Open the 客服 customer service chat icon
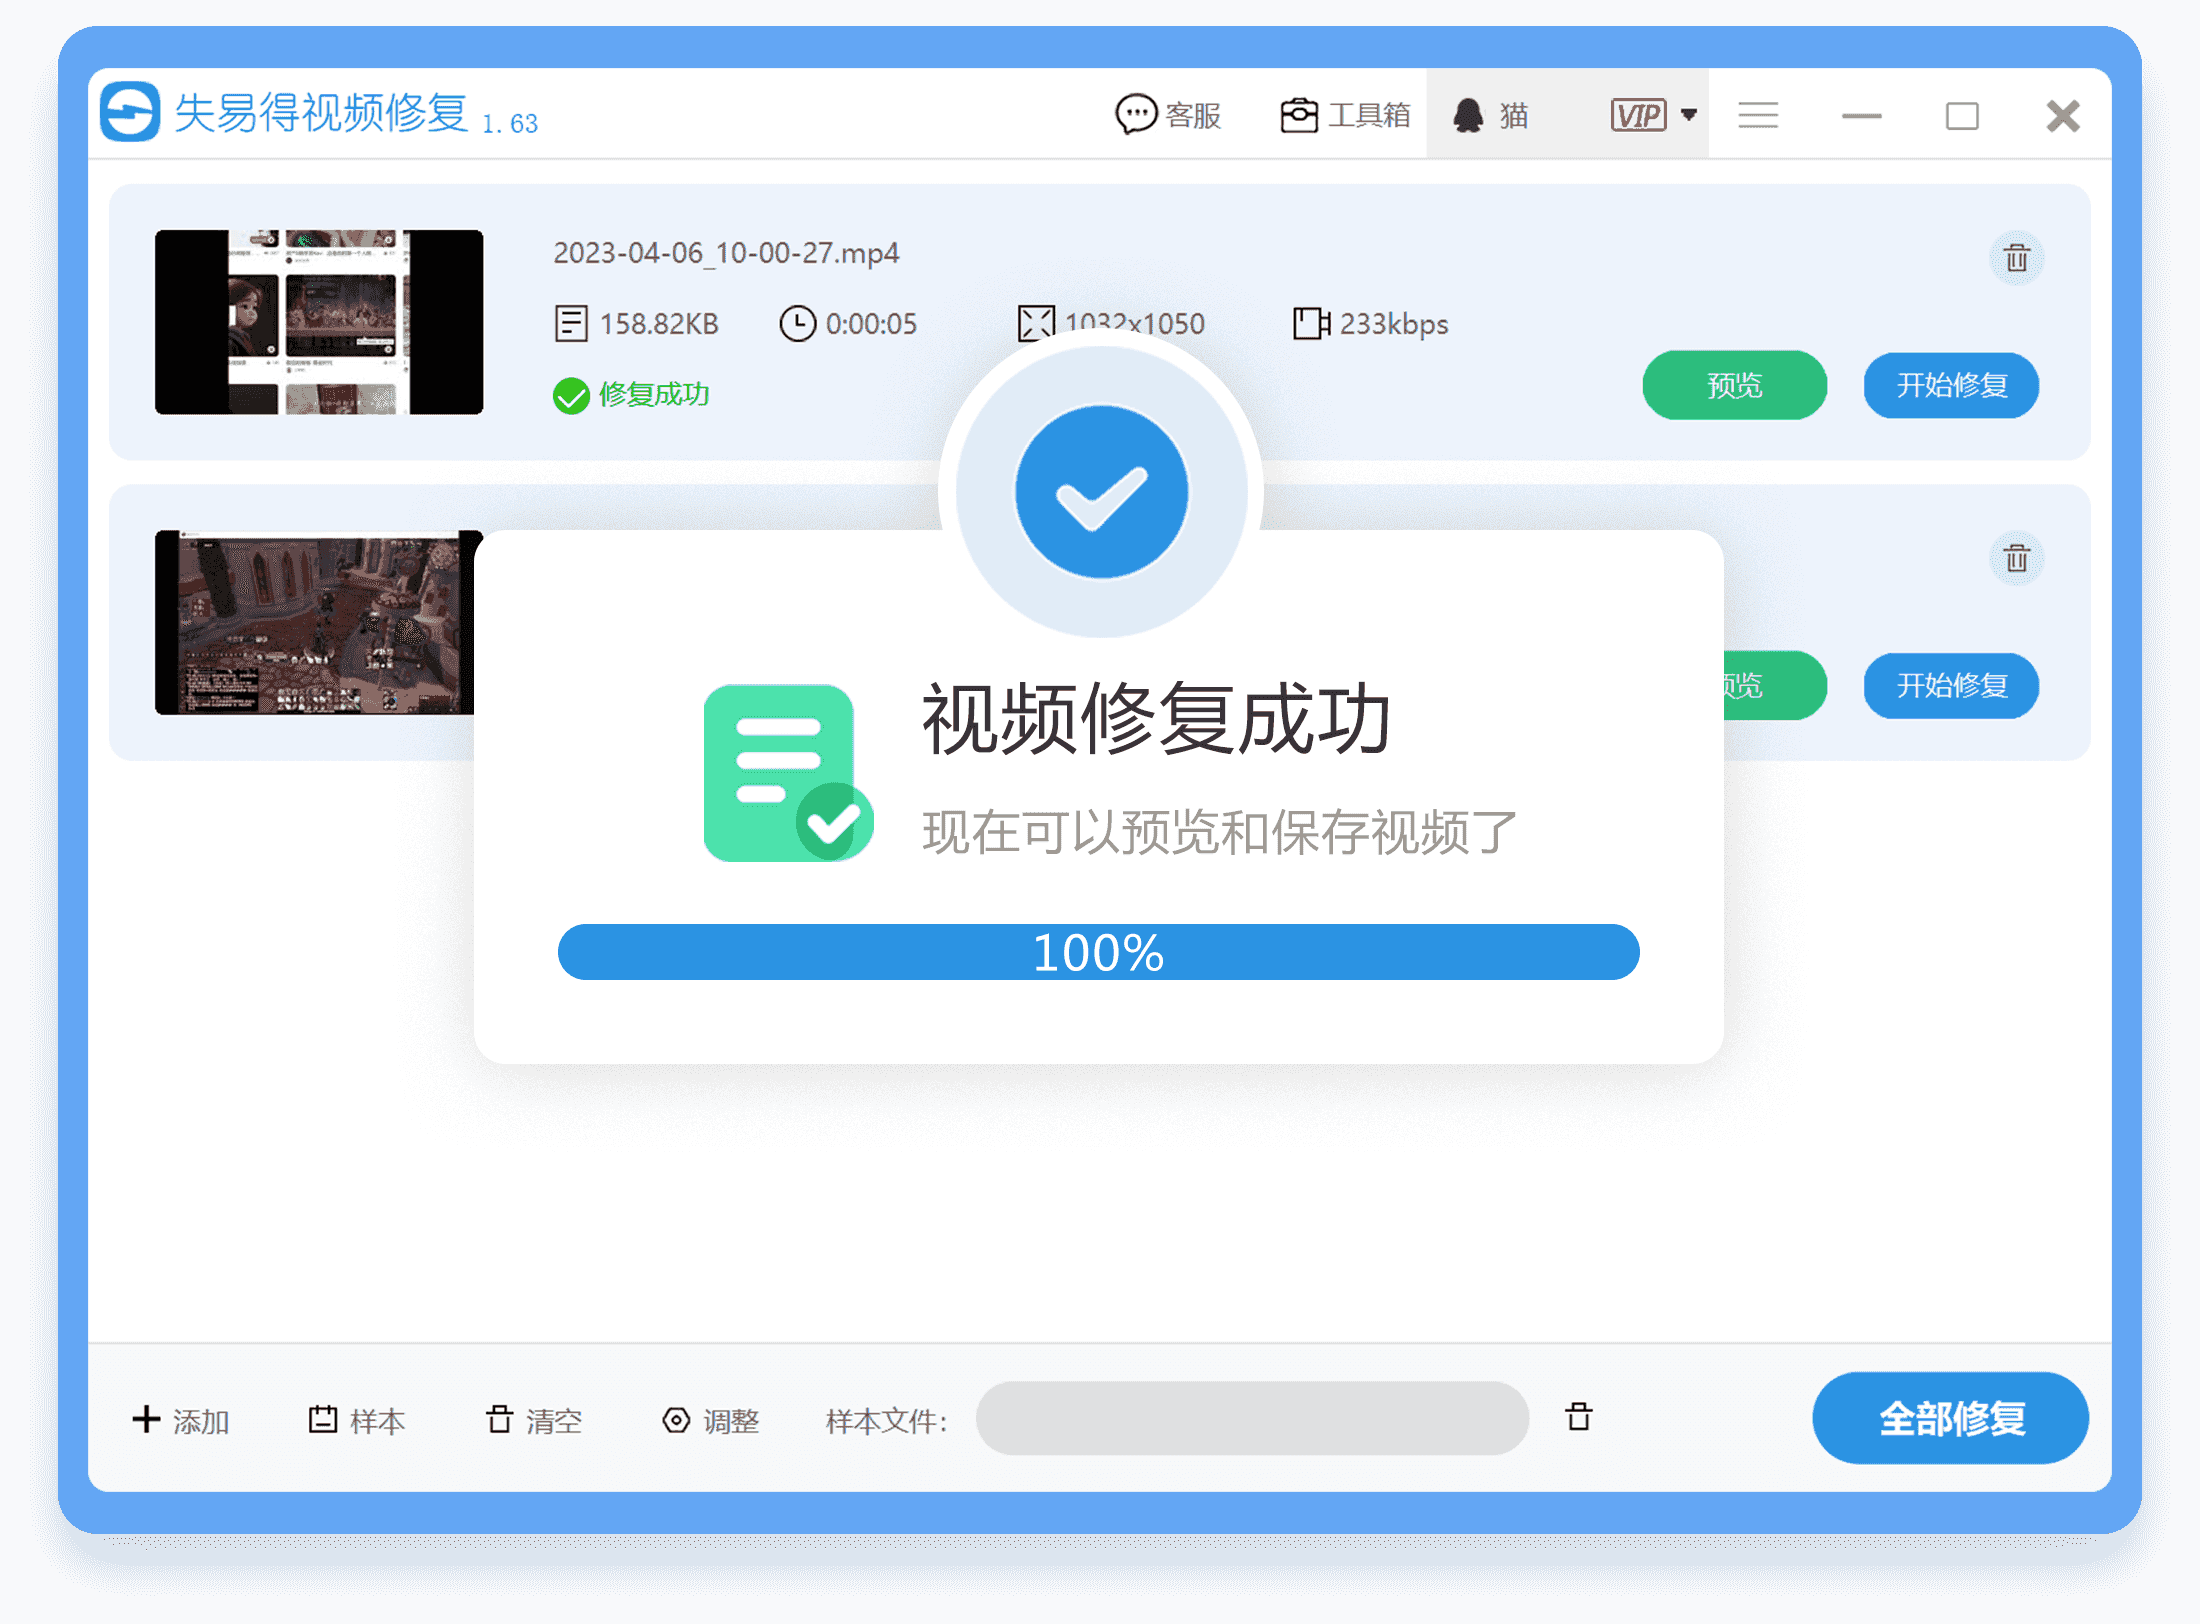Viewport: 2200px width, 1624px height. [x=1137, y=115]
